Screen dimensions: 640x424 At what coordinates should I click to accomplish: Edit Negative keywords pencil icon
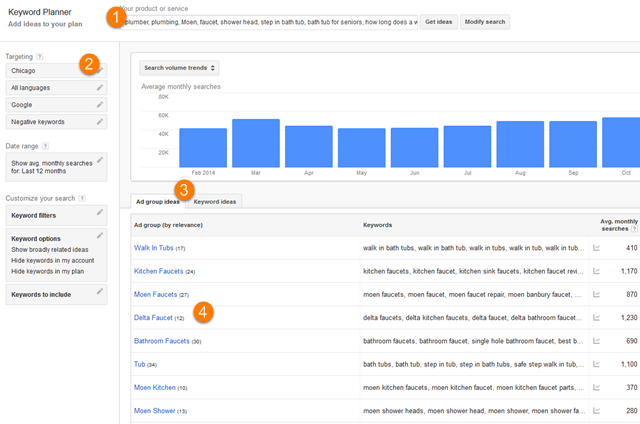[100, 122]
